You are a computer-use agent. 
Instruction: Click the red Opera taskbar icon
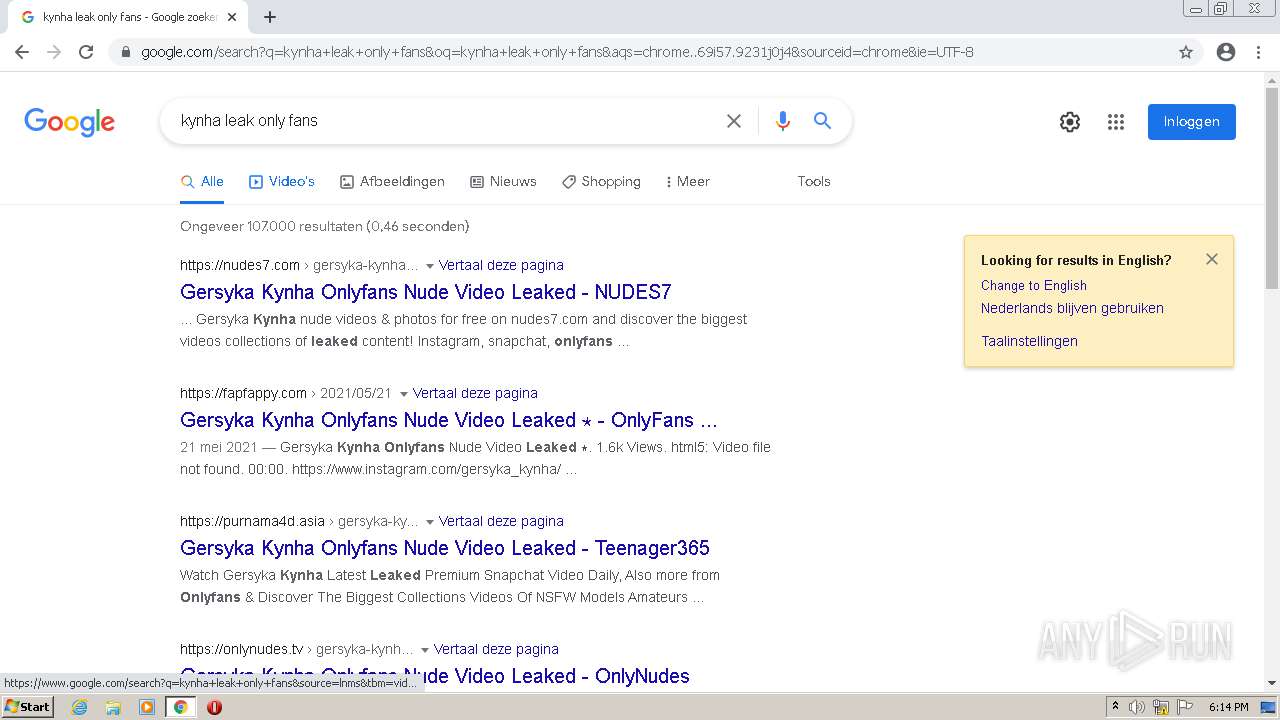click(214, 707)
